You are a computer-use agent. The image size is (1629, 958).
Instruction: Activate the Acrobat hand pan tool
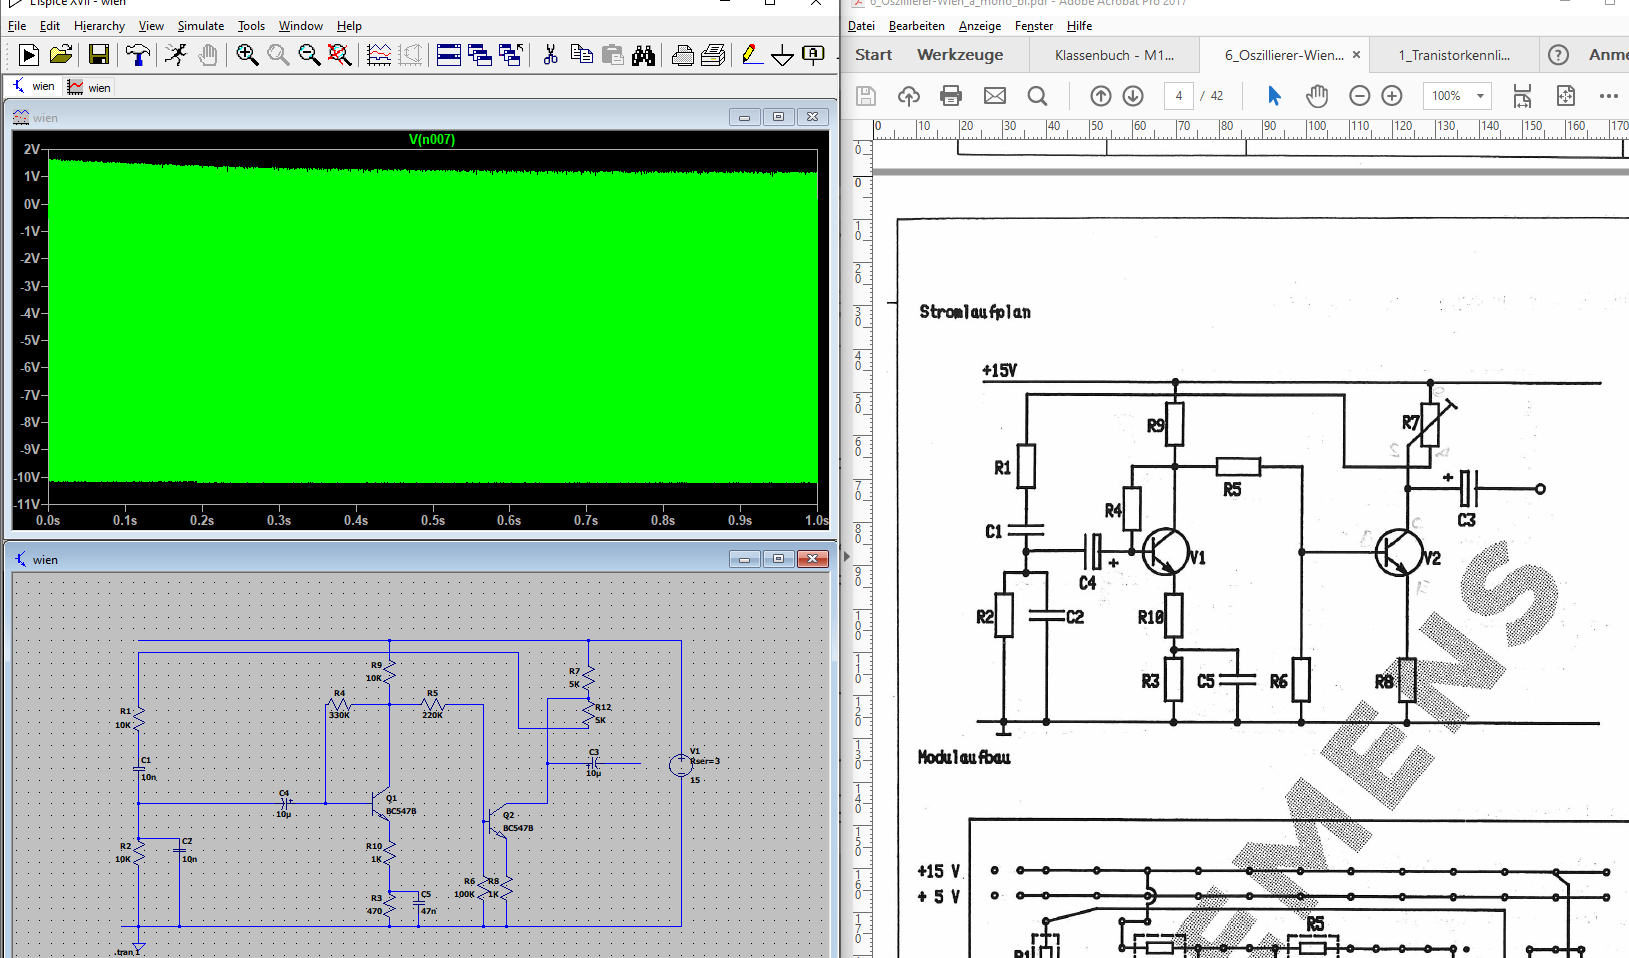point(1317,96)
